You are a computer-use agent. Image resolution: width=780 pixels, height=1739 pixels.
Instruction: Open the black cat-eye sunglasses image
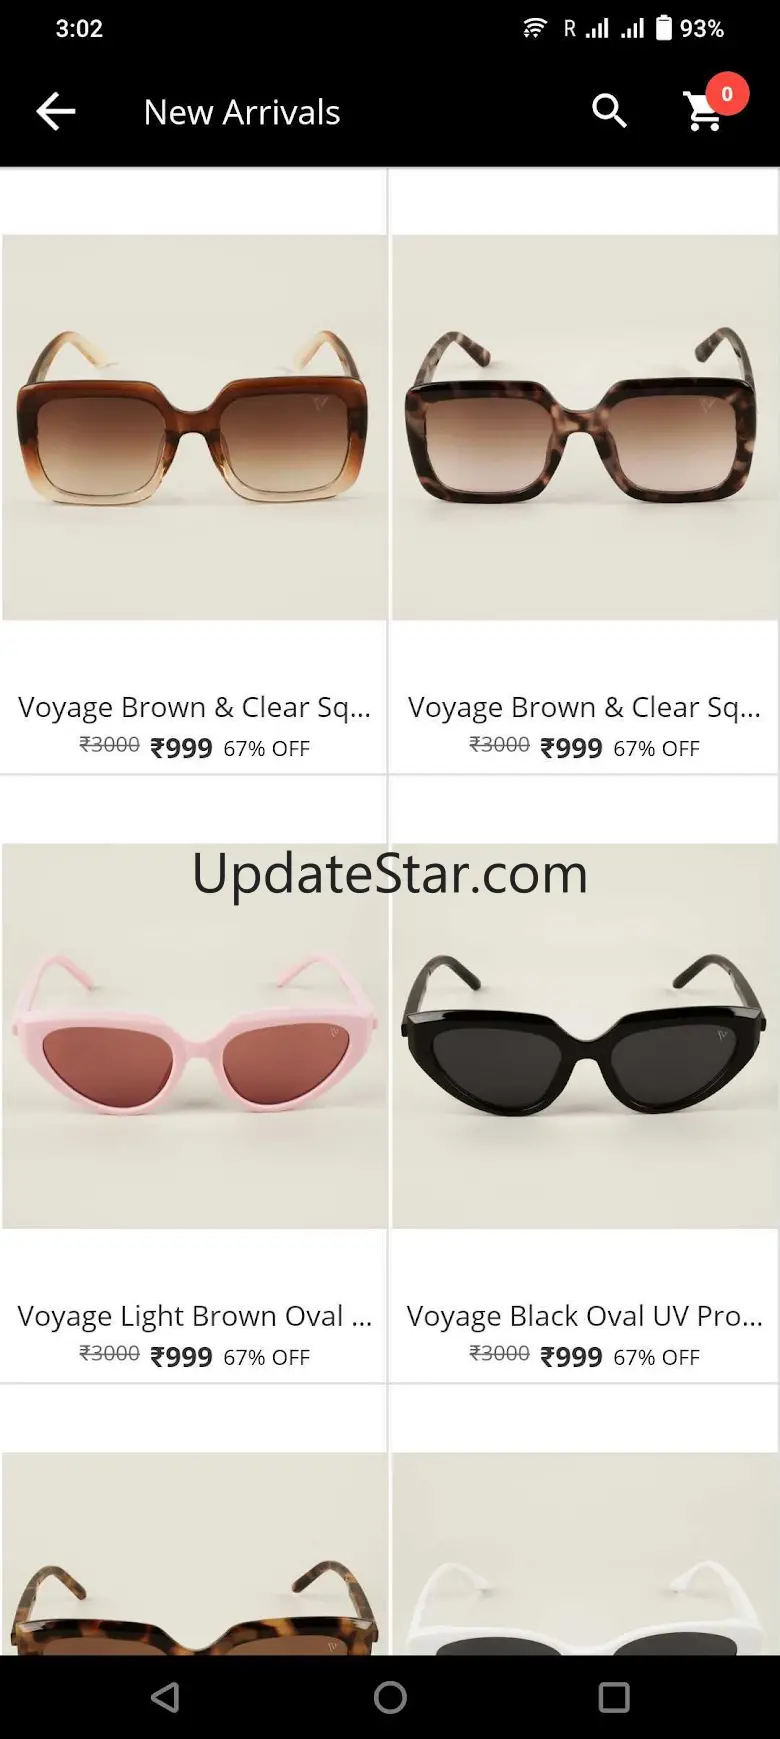tap(585, 1036)
